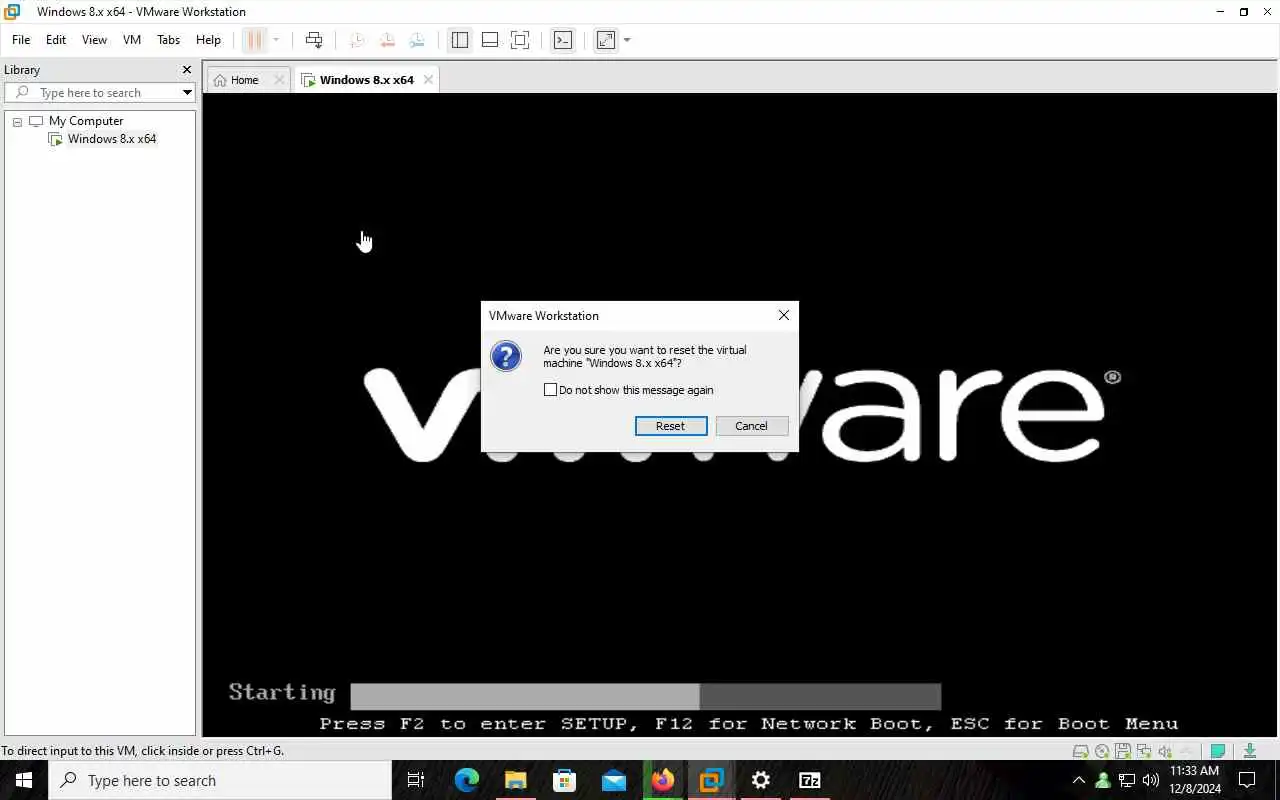1280x800 pixels.
Task: Click VMware Workstation taskbar icon
Action: (712, 780)
